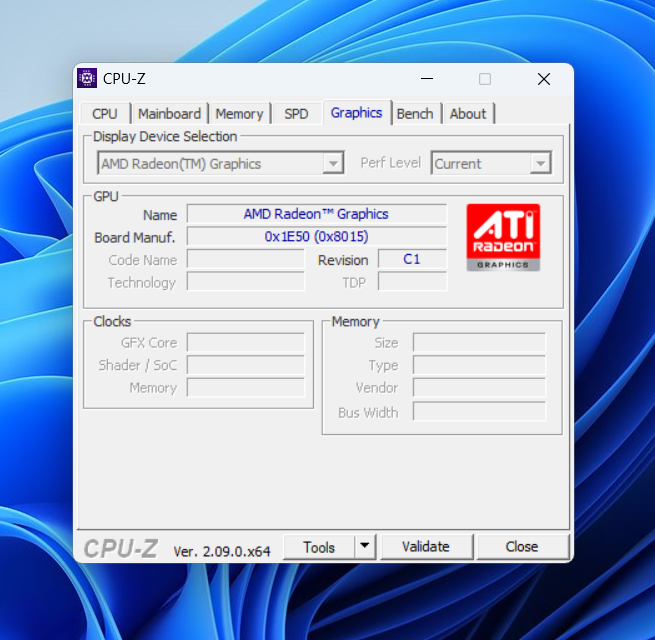Click the Revision value C1
The width and height of the screenshot is (655, 640).
coord(412,259)
